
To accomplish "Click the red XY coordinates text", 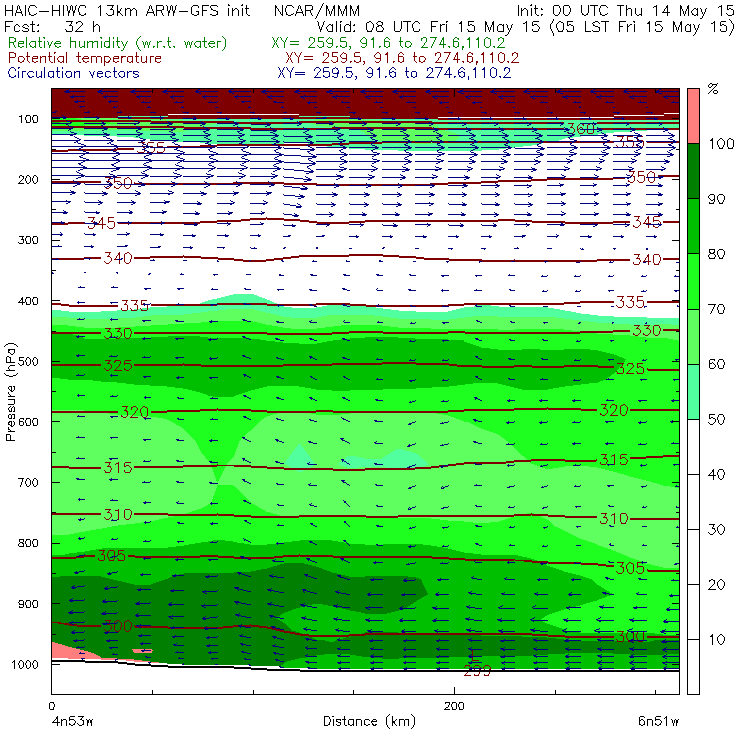I will (402, 58).
